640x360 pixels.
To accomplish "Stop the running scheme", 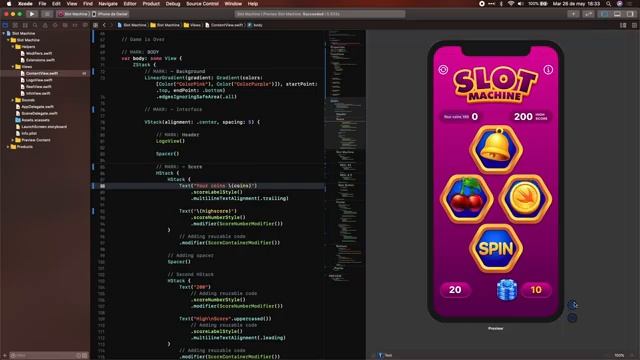I will [x=47, y=14].
